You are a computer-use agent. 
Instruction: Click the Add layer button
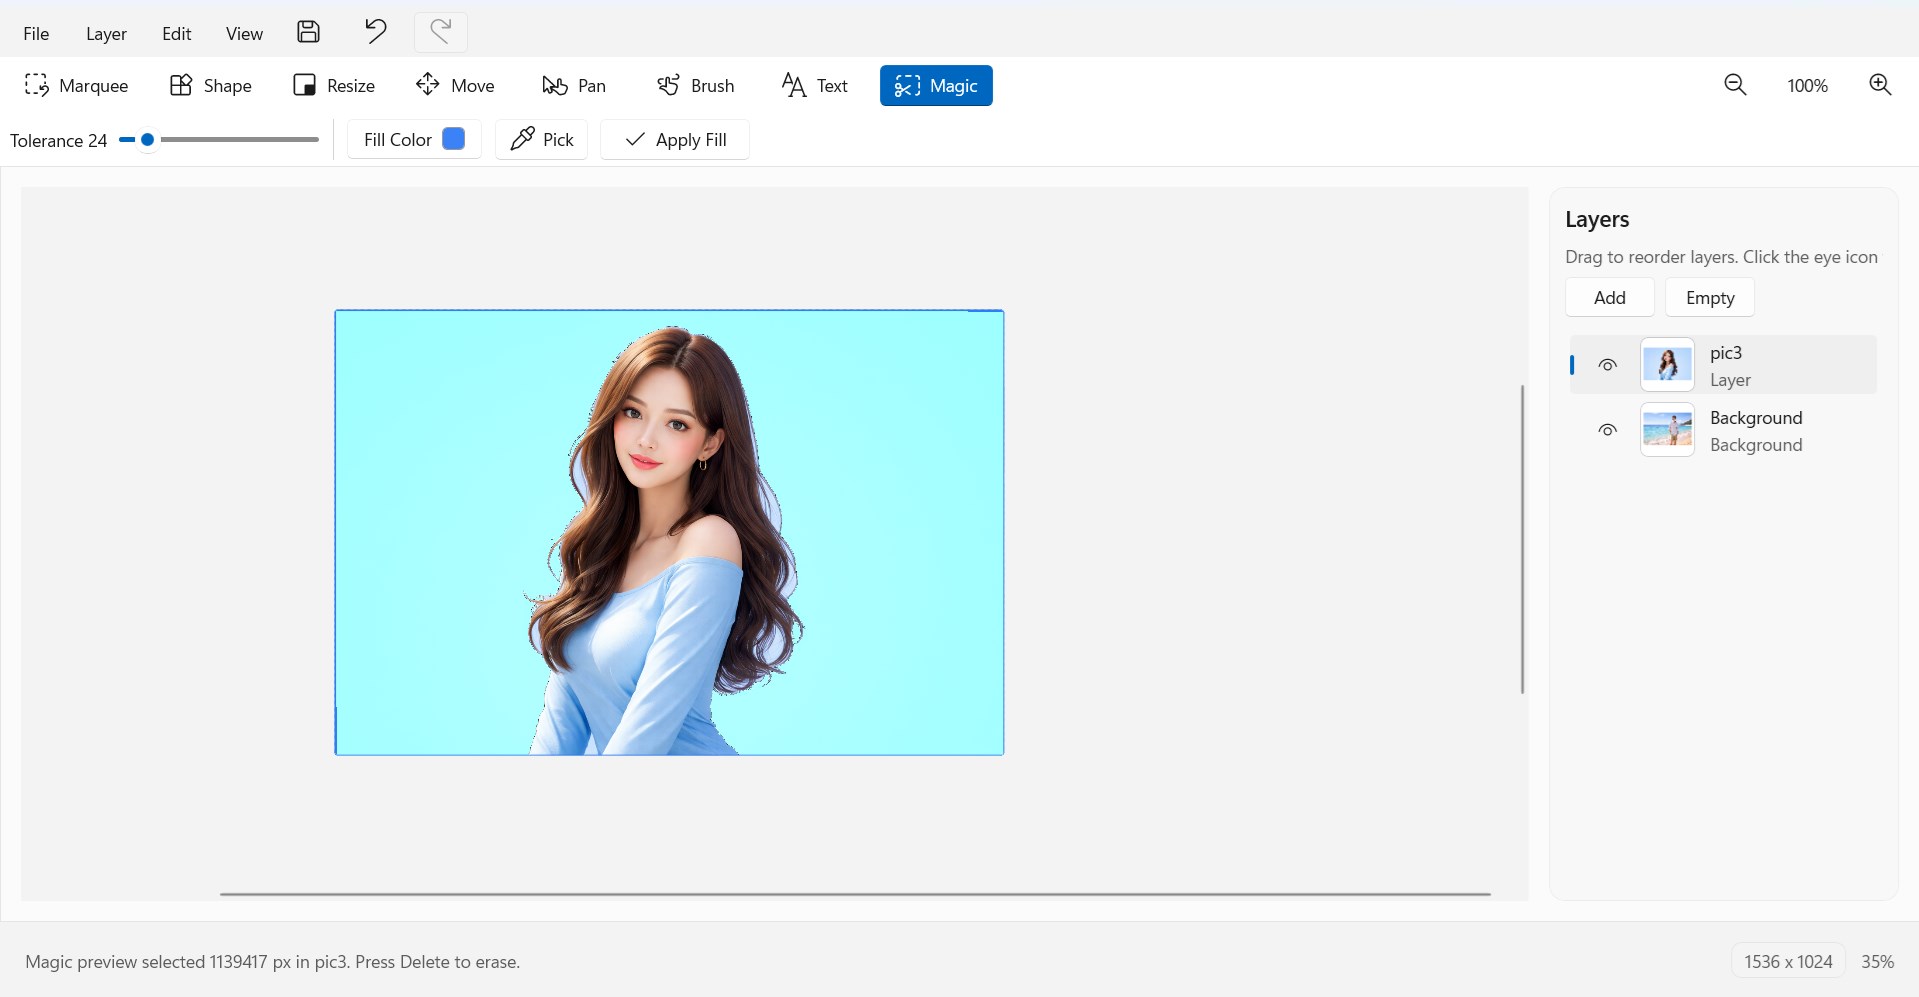point(1609,297)
